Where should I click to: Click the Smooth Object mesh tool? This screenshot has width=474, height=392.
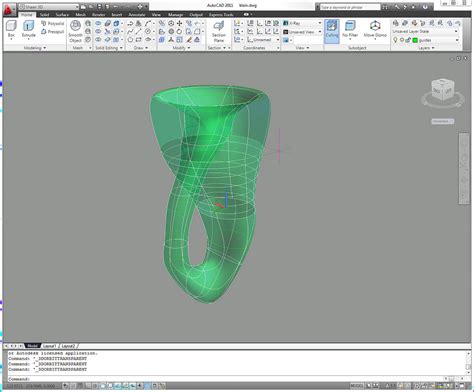pyautogui.click(x=75, y=31)
